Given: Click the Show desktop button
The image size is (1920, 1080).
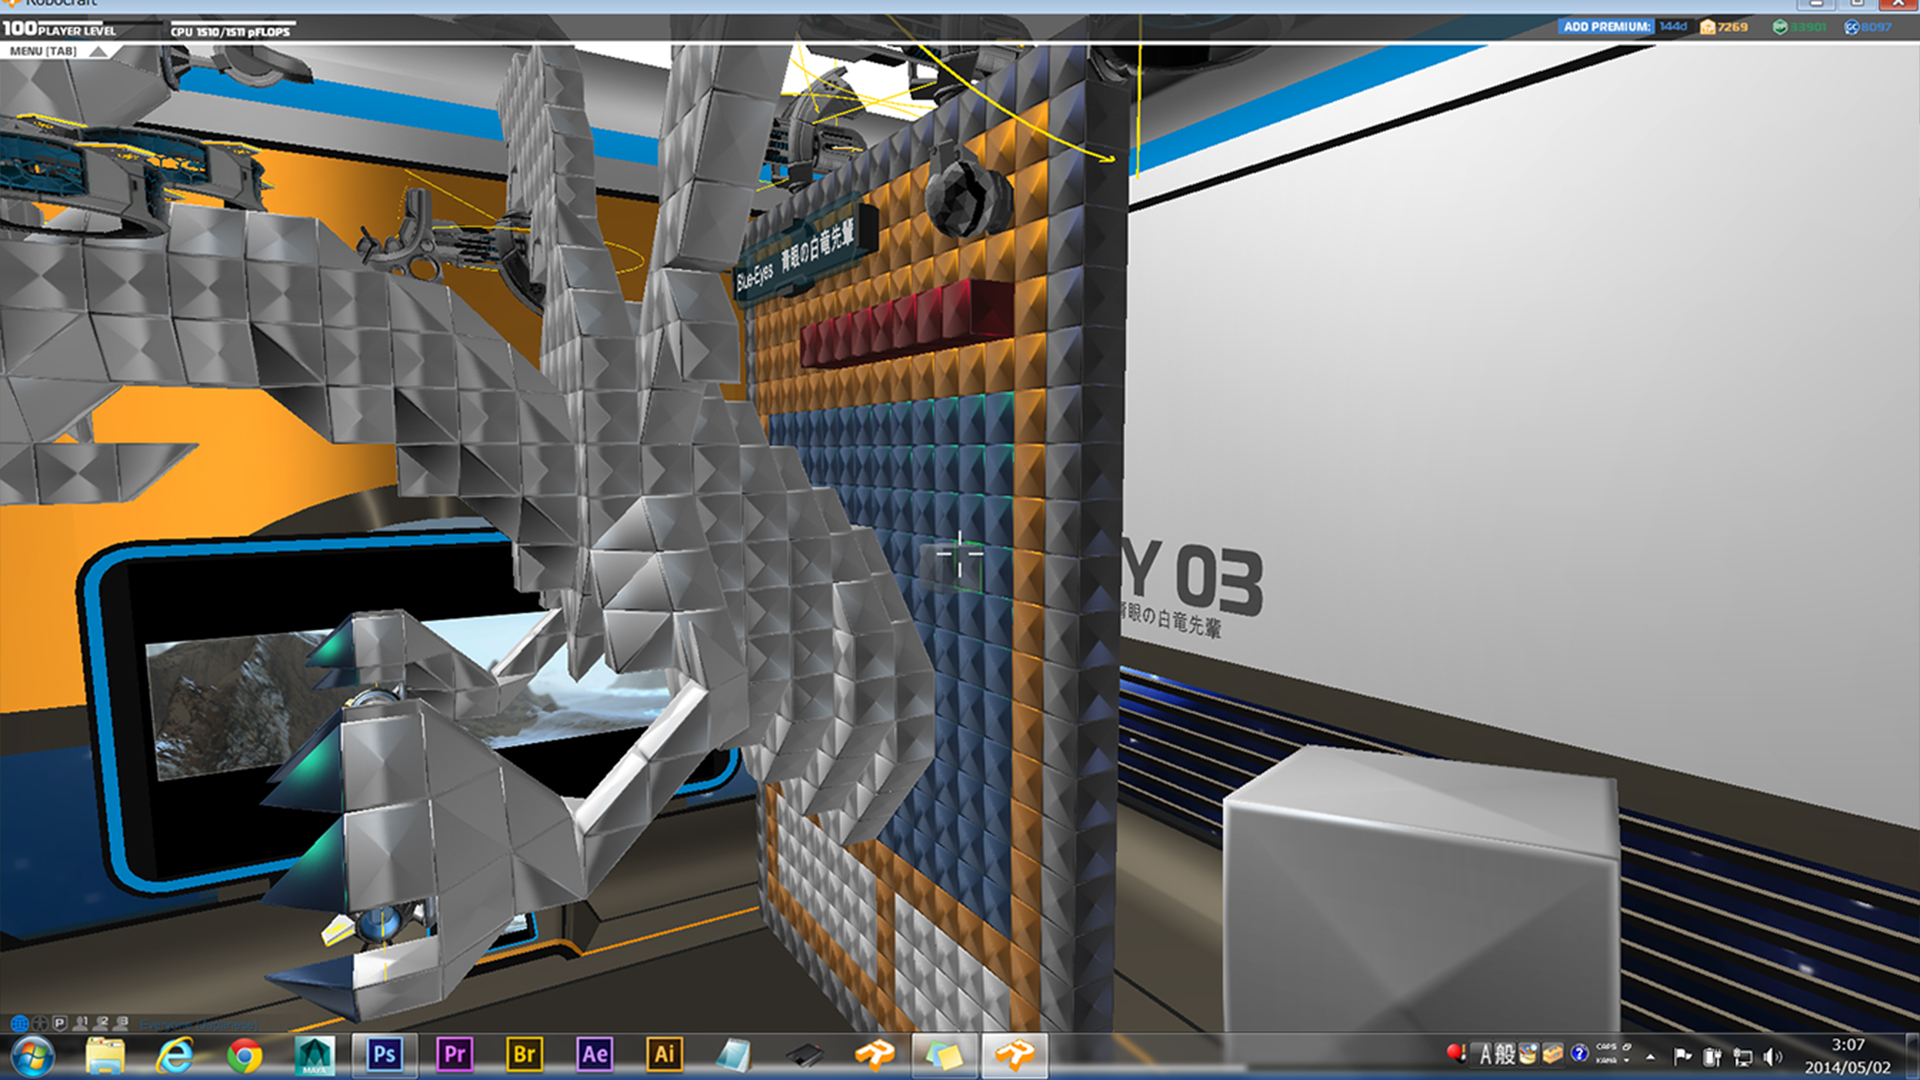Looking at the screenshot, I should (x=1912, y=1056).
